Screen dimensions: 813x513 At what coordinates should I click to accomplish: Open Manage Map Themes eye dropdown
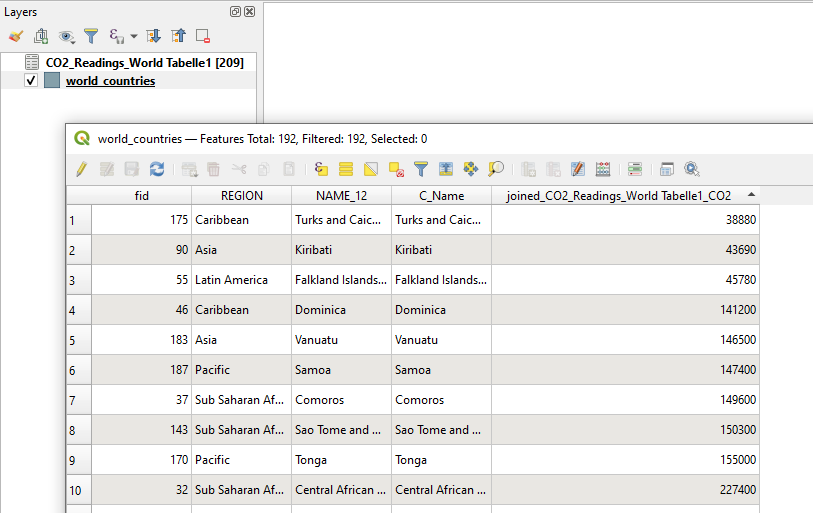pyautogui.click(x=67, y=36)
